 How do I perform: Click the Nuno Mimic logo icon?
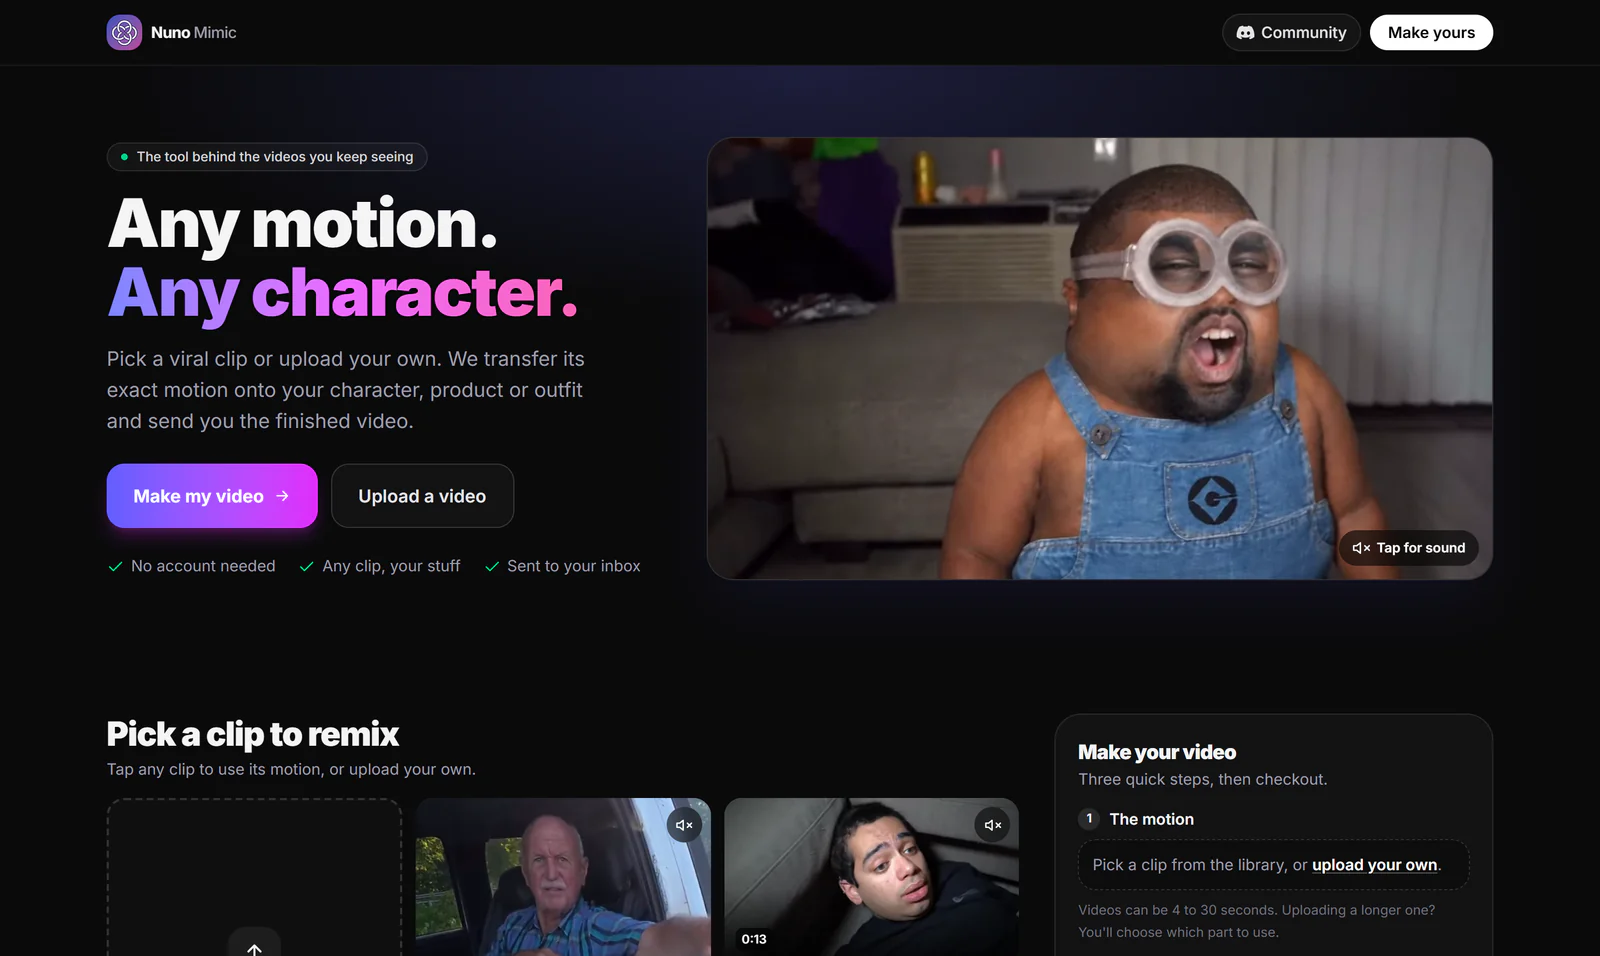(124, 32)
